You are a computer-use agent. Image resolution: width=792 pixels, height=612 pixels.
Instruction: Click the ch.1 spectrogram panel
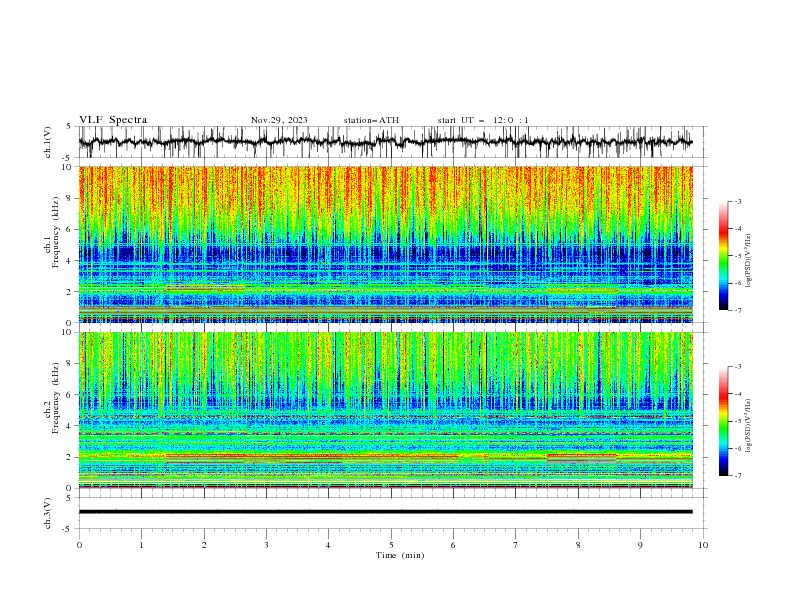pyautogui.click(x=386, y=244)
